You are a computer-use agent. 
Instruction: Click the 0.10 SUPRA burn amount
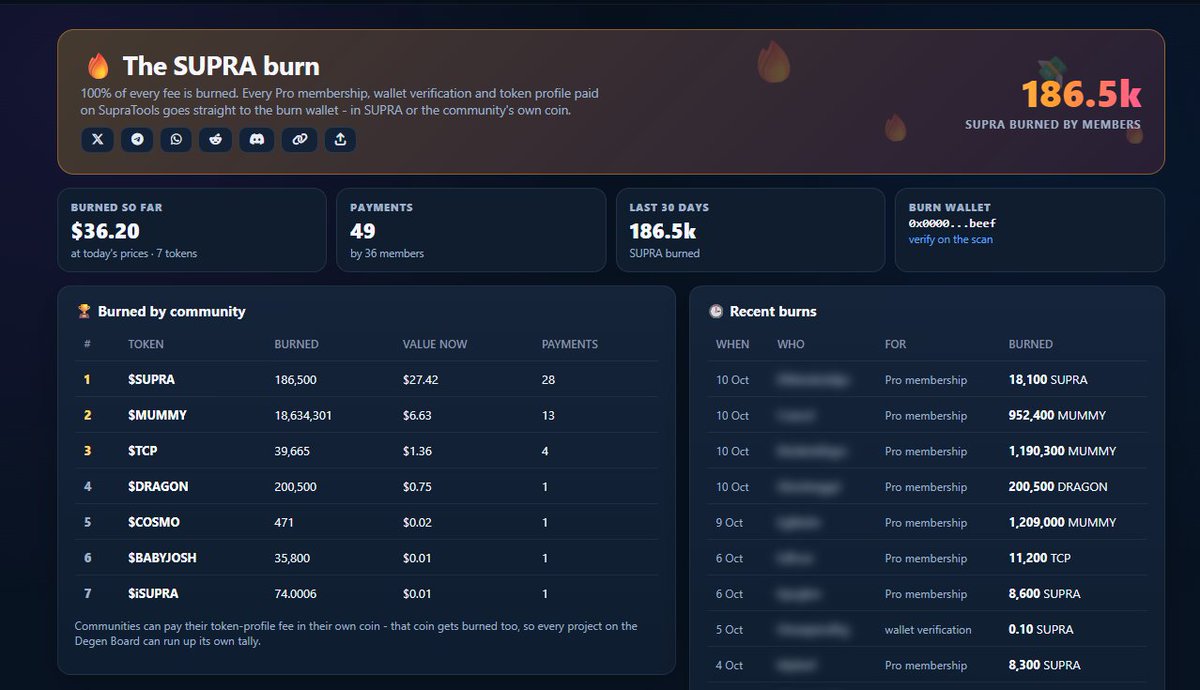click(x=1041, y=630)
